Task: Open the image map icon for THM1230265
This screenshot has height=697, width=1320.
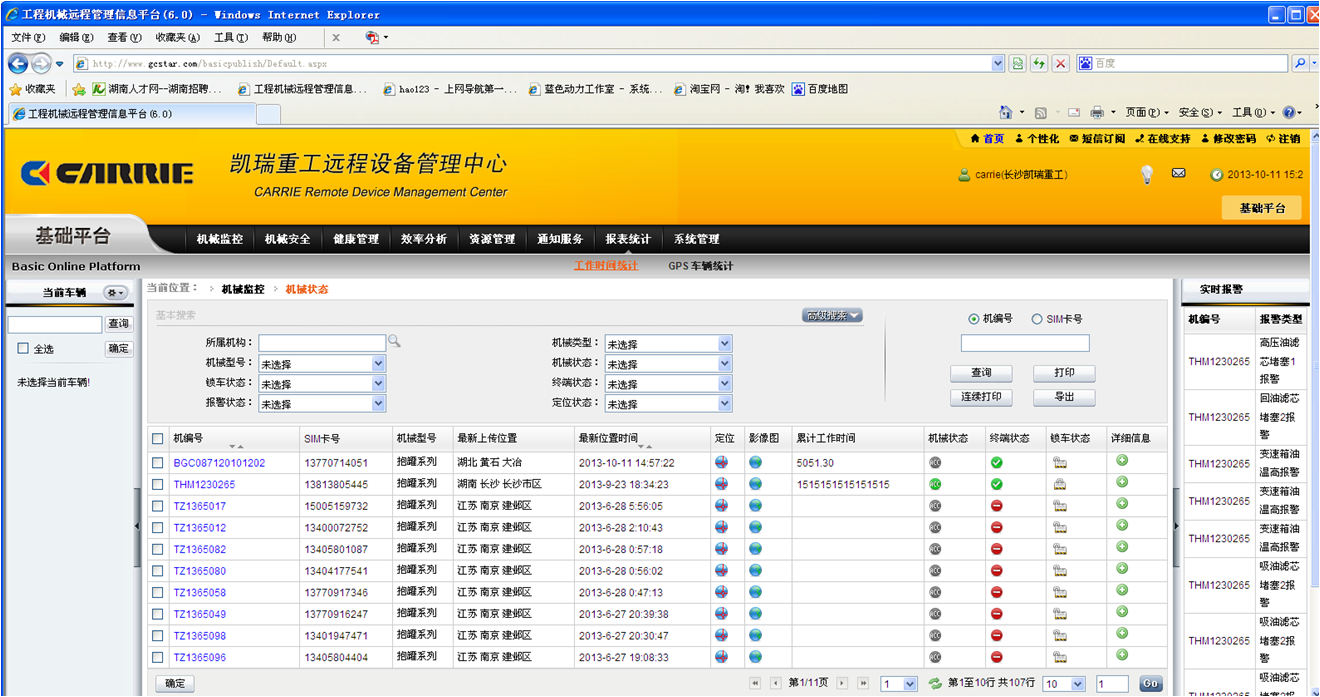Action: [755, 484]
